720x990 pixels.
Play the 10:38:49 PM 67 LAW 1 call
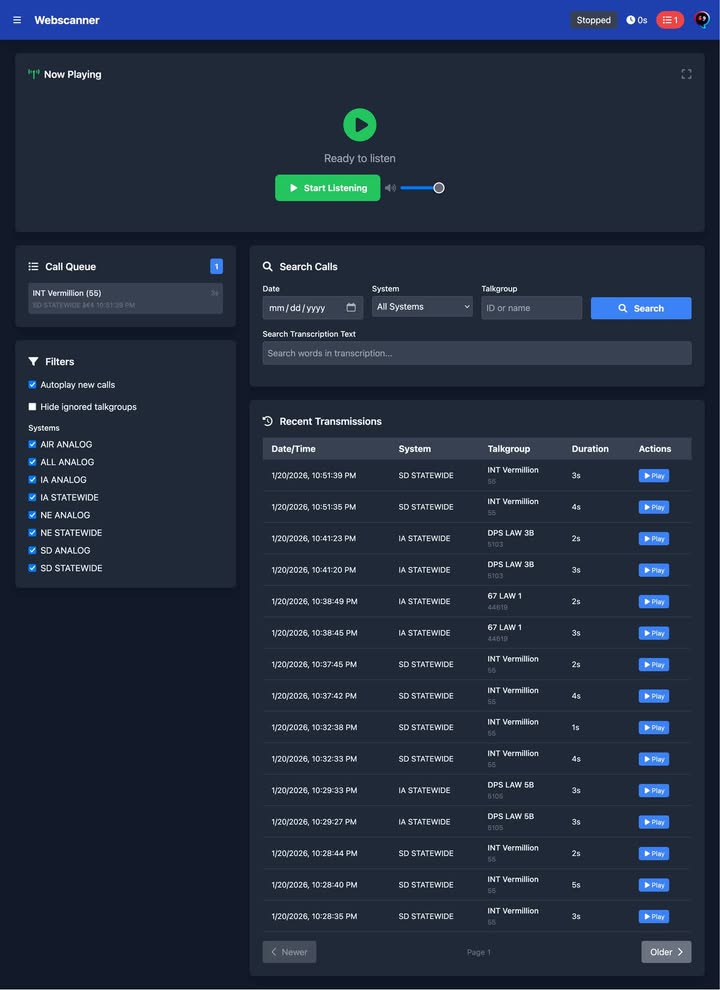click(x=654, y=602)
